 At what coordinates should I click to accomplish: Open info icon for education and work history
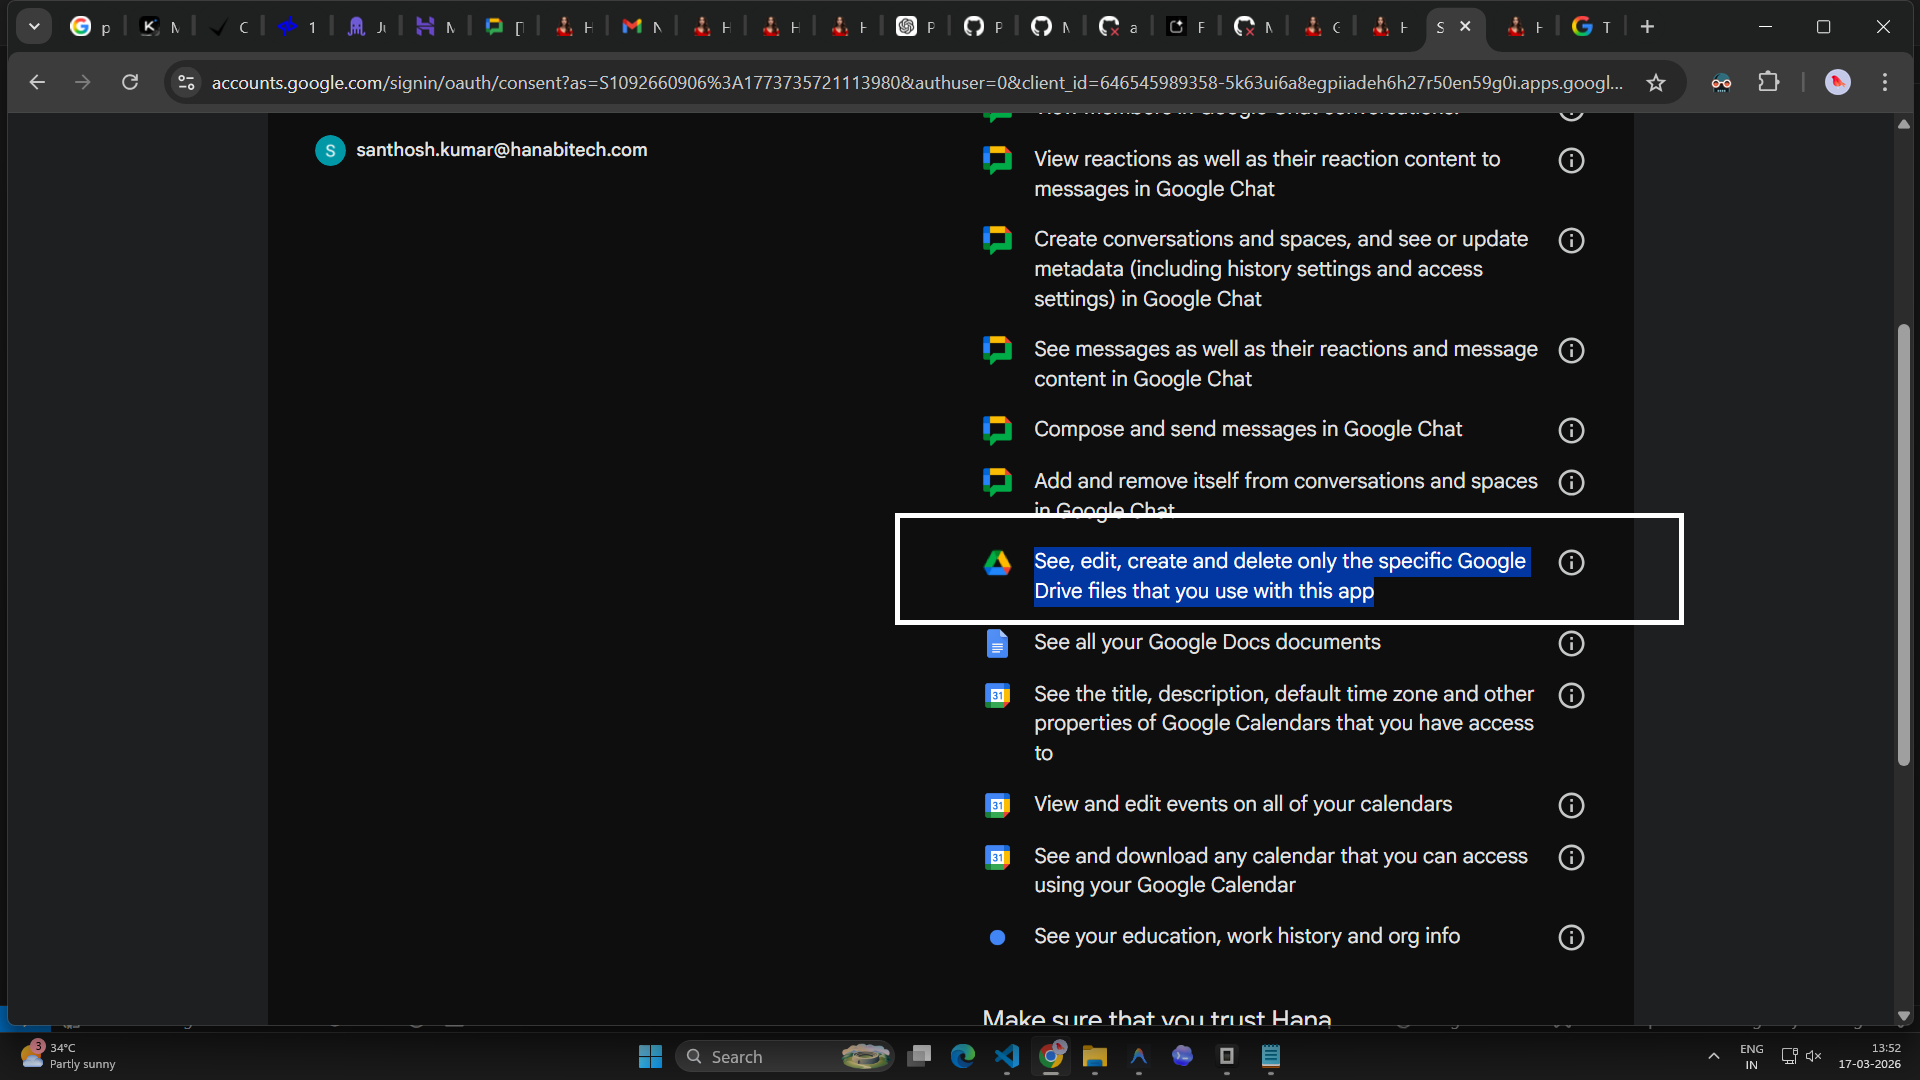1571,938
